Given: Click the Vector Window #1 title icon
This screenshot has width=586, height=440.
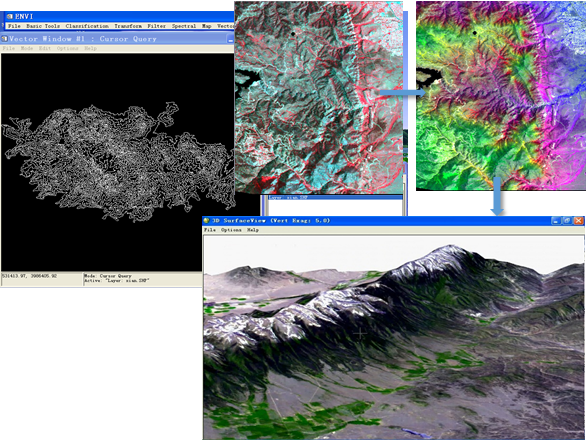Looking at the screenshot, I should pos(4,39).
